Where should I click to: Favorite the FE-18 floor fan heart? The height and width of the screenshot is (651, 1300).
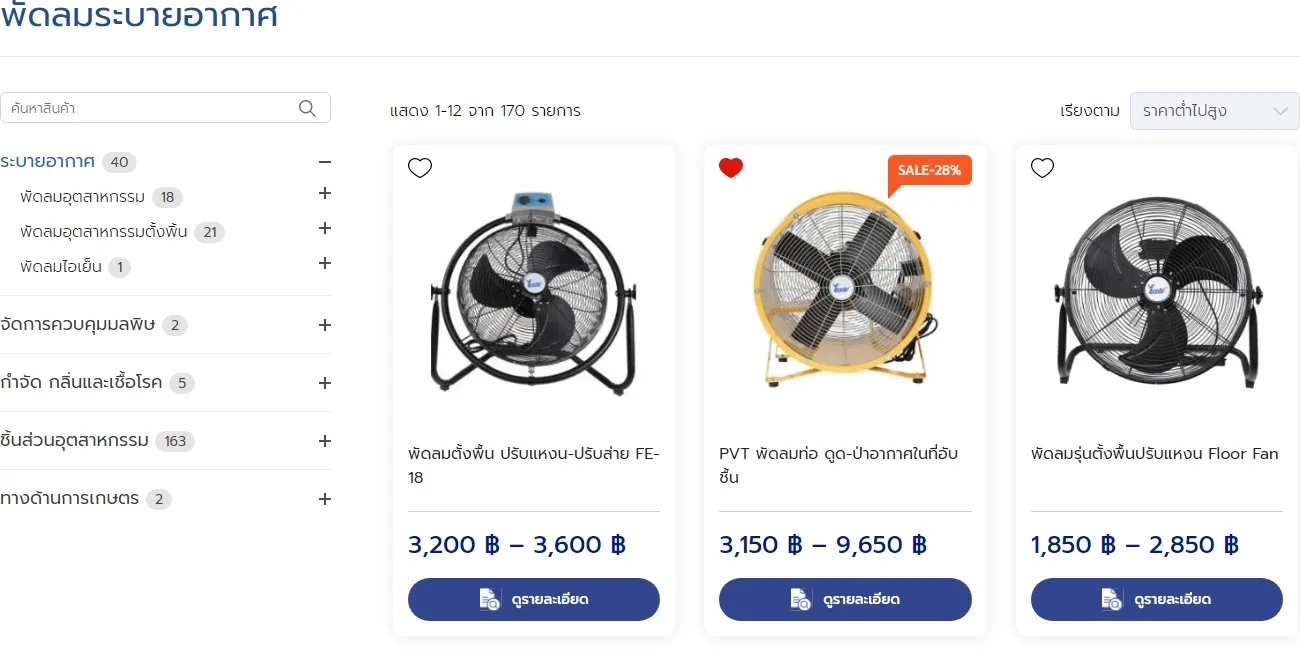[420, 168]
